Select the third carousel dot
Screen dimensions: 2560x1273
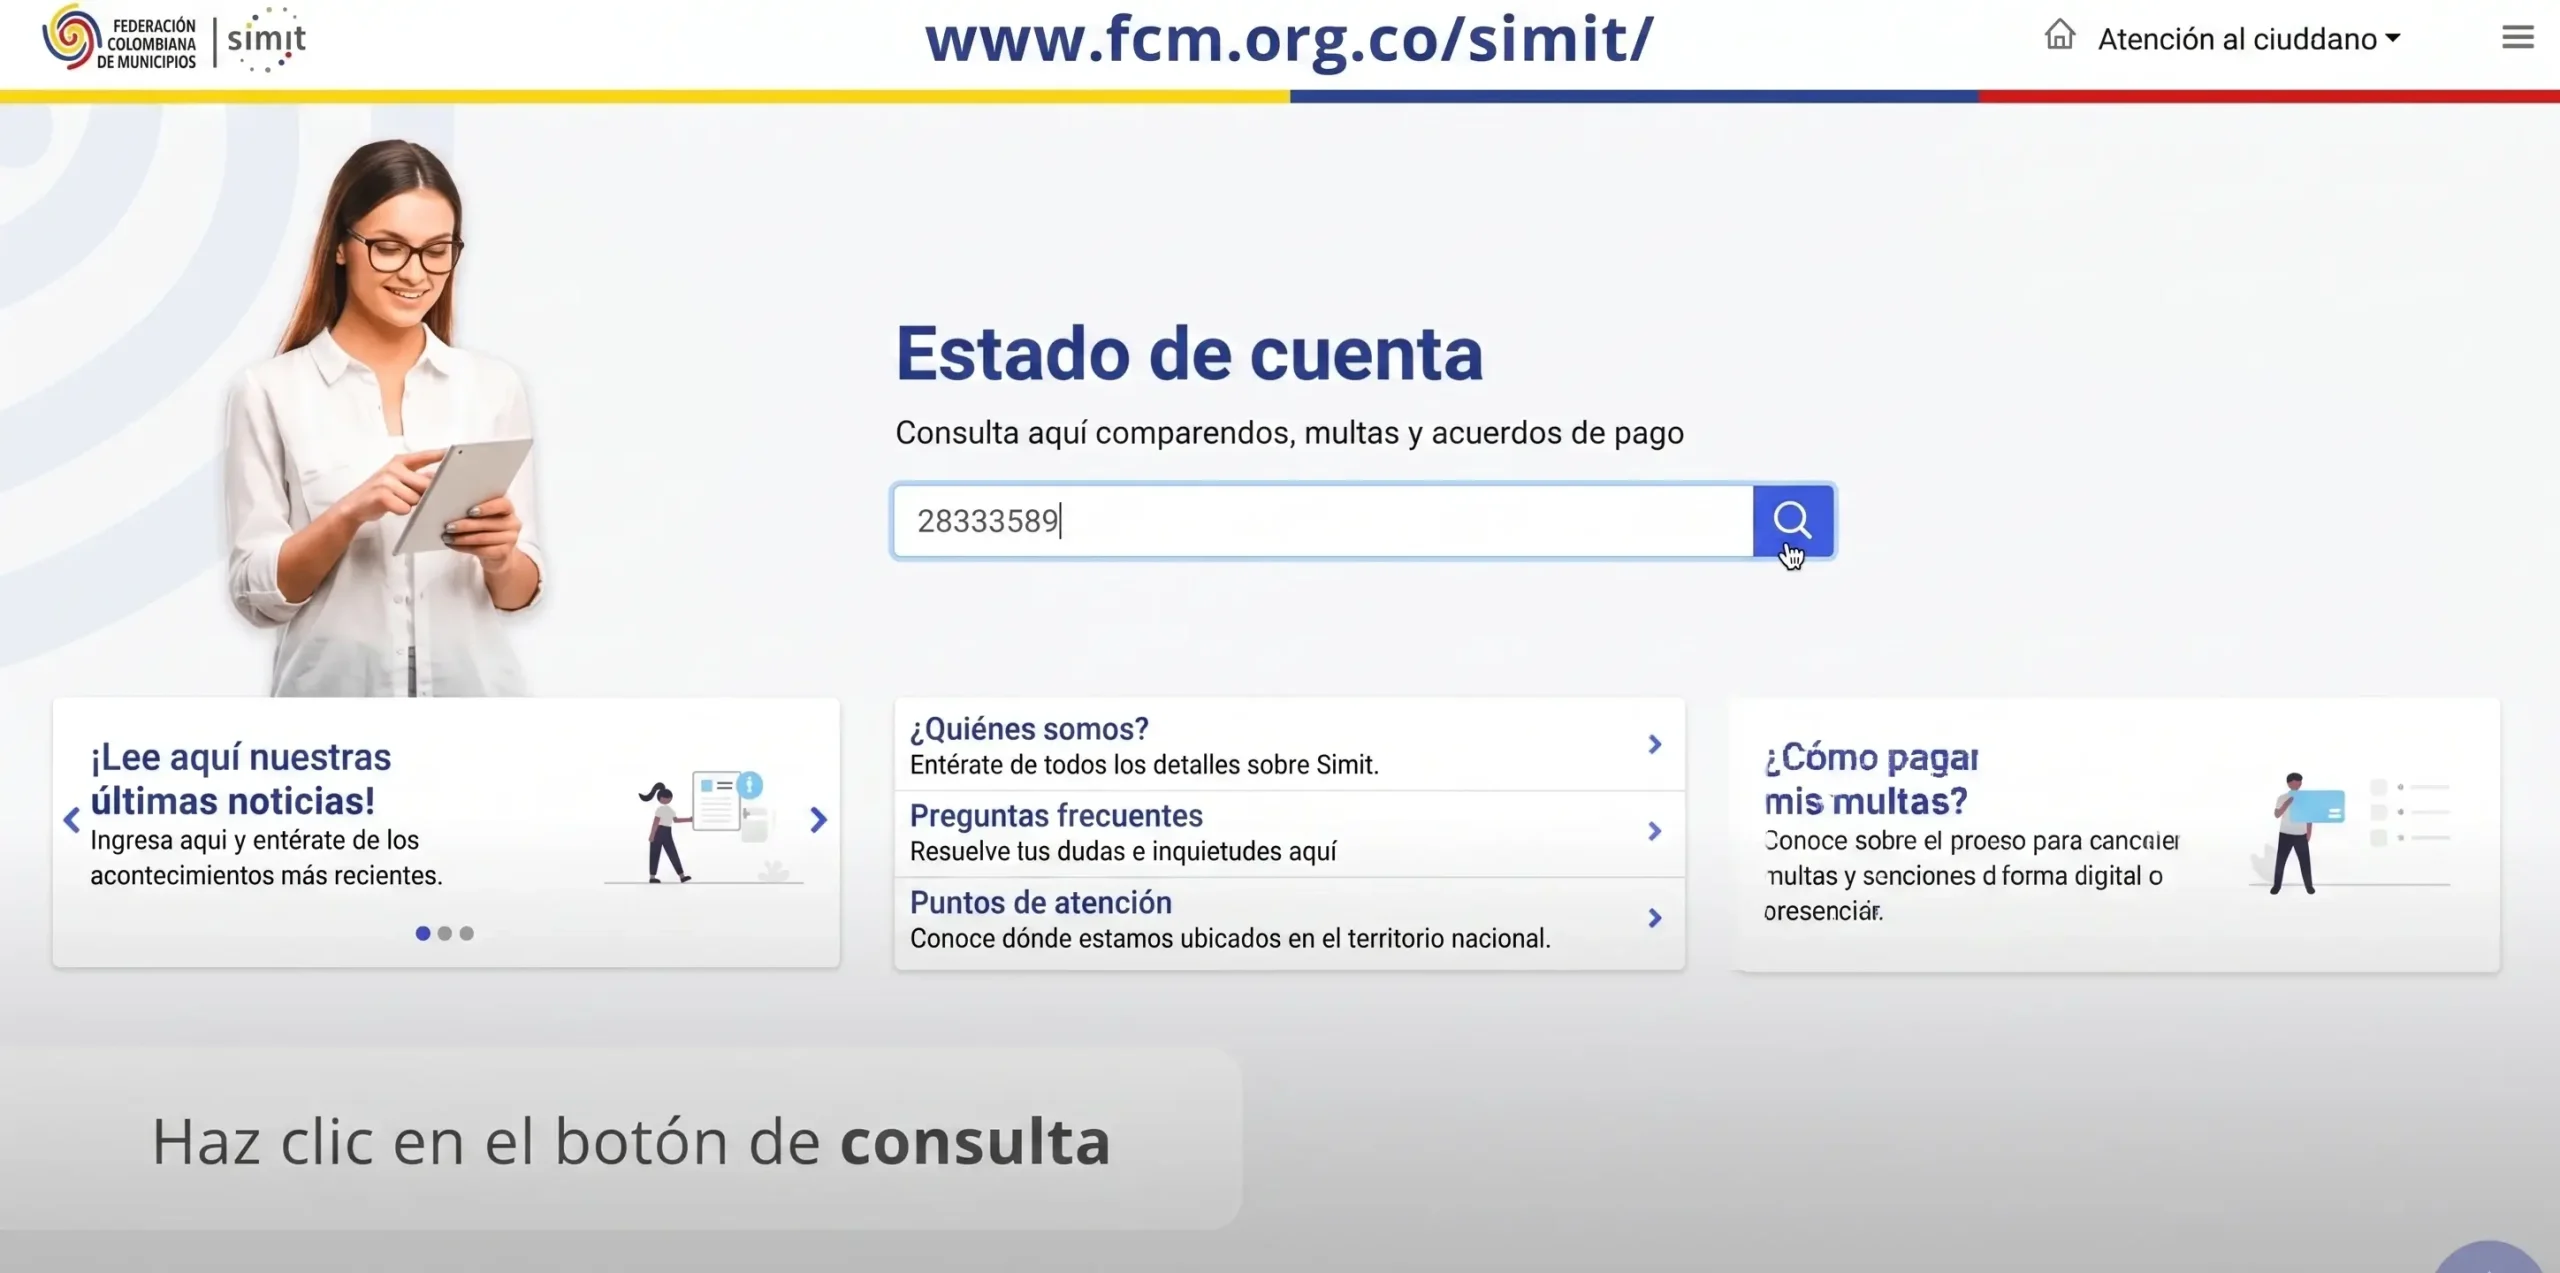click(x=466, y=933)
